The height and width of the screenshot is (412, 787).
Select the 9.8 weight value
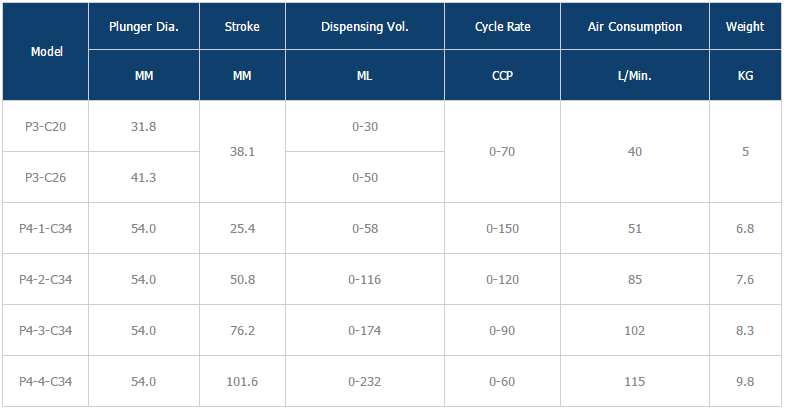point(744,382)
